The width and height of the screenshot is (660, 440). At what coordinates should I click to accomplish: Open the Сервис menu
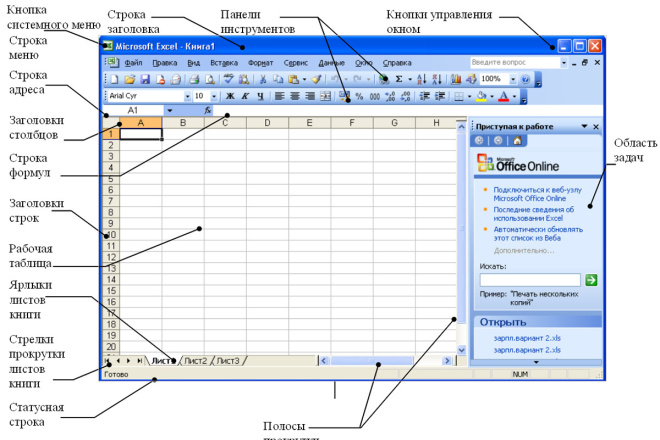point(295,63)
